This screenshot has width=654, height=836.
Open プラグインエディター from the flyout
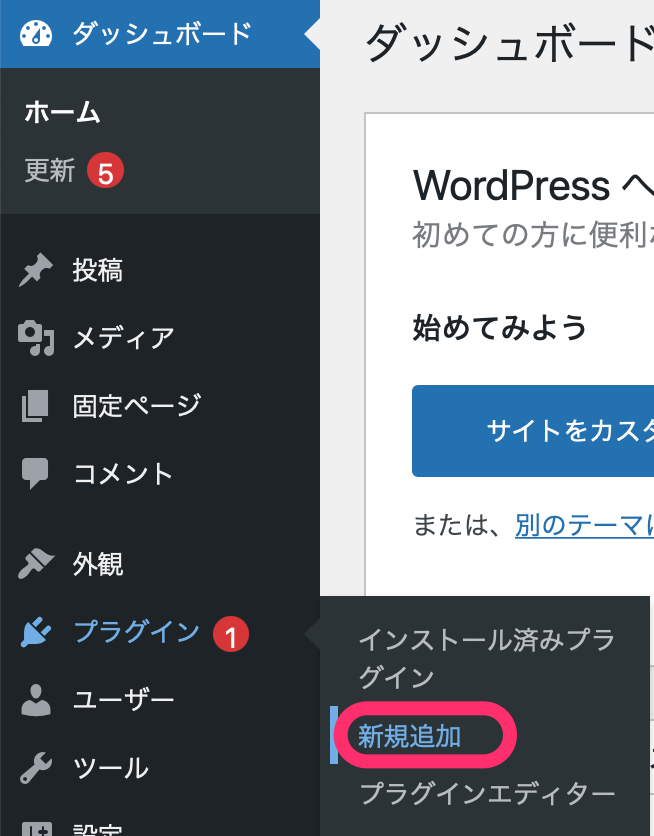point(486,794)
